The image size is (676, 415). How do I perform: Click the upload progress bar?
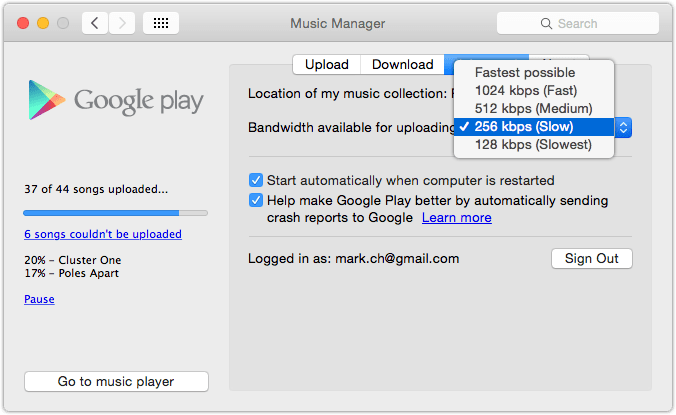click(116, 213)
